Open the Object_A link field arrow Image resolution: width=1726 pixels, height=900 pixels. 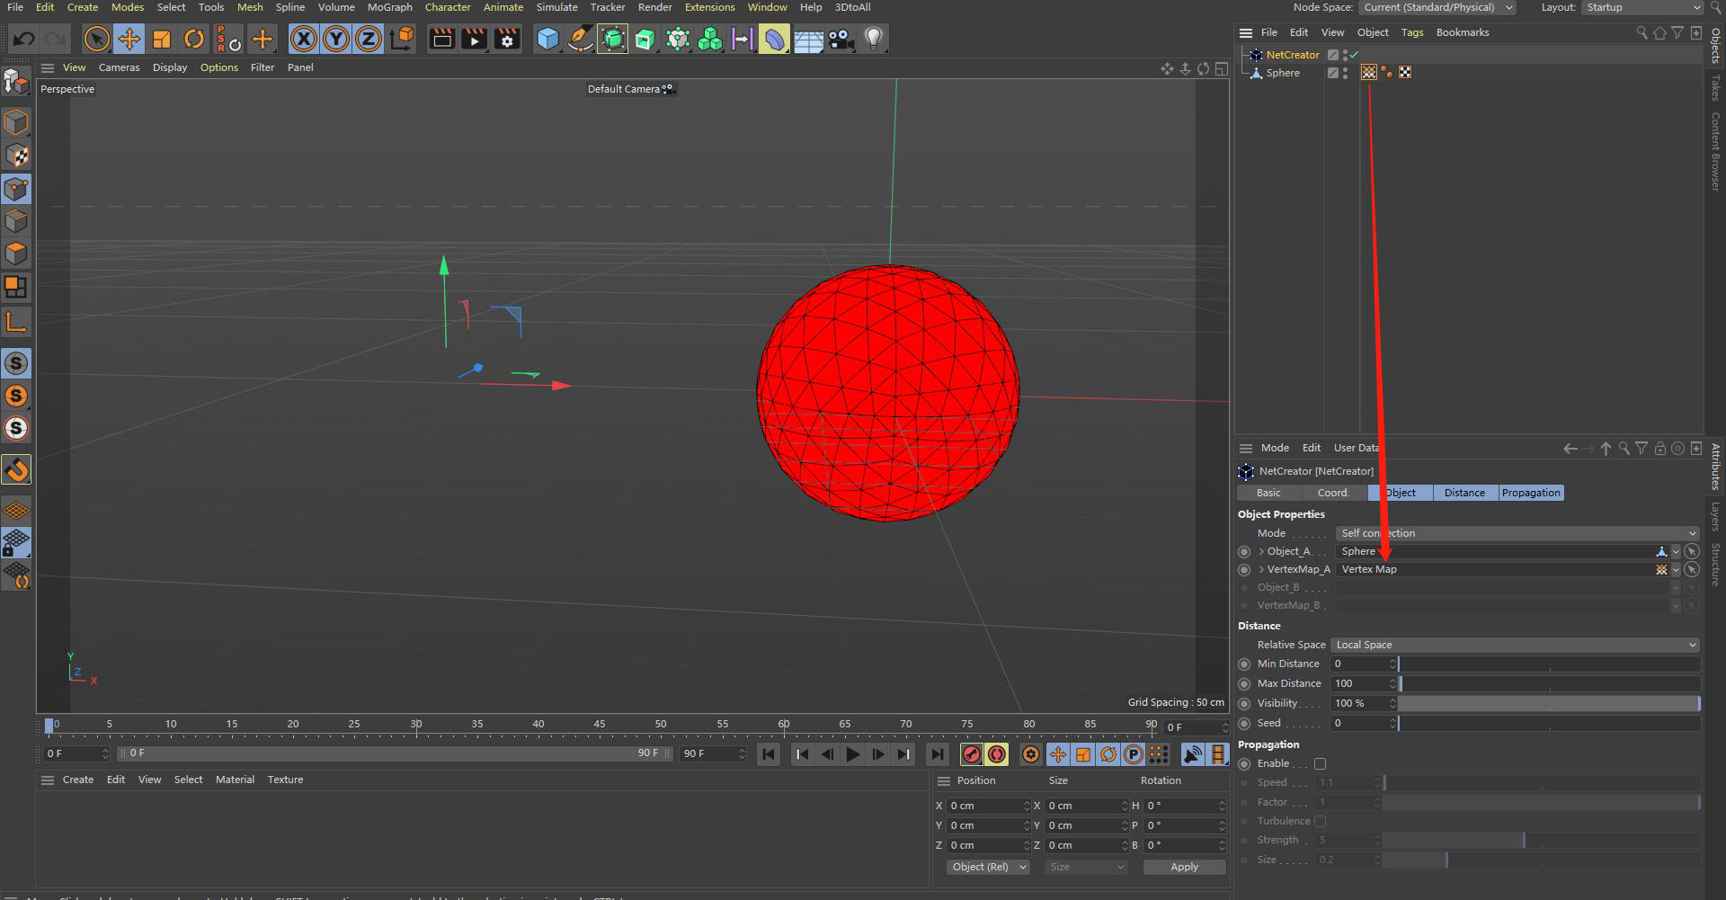tap(1676, 552)
